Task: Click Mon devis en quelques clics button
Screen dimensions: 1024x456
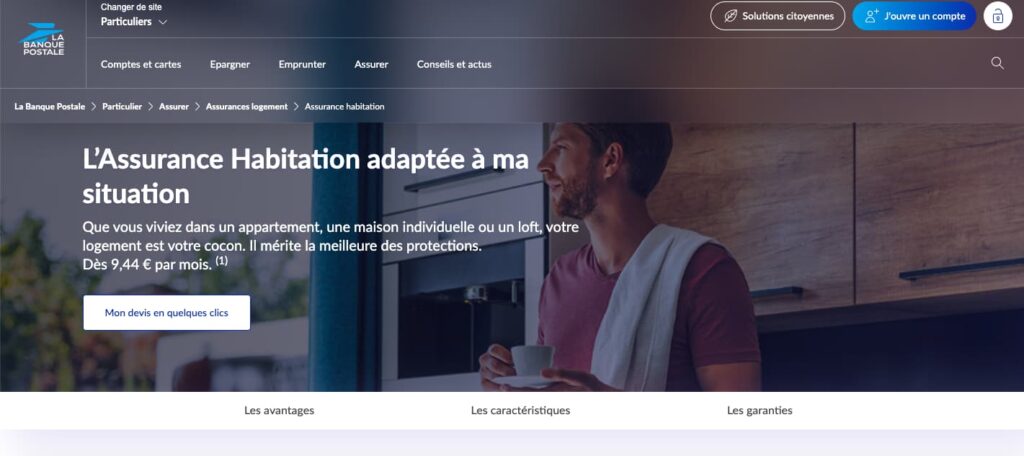Action: (167, 313)
